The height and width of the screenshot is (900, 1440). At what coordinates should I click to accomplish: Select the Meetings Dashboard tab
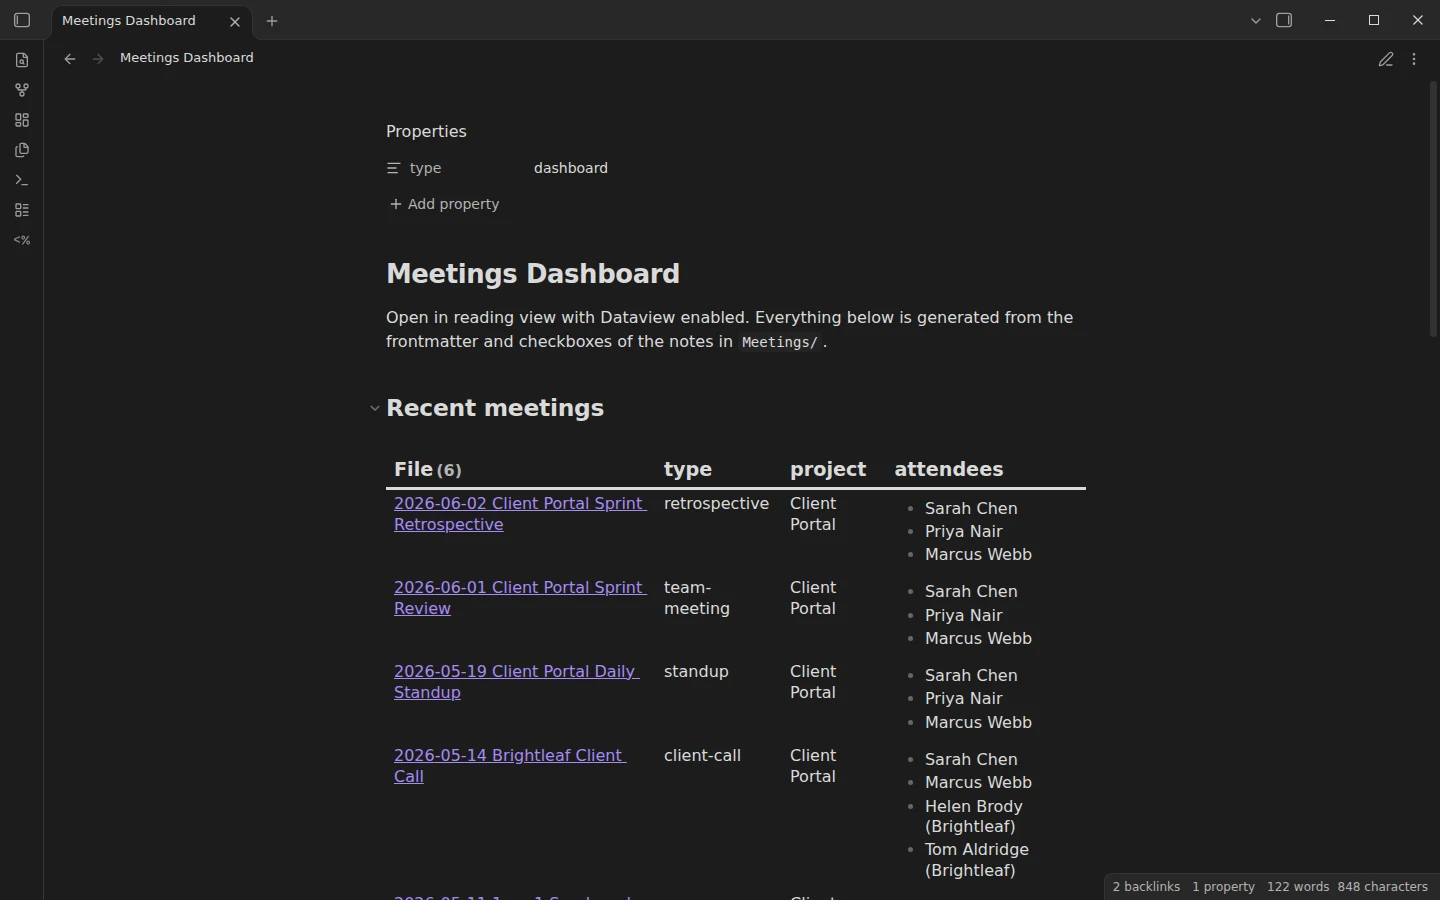point(151,21)
